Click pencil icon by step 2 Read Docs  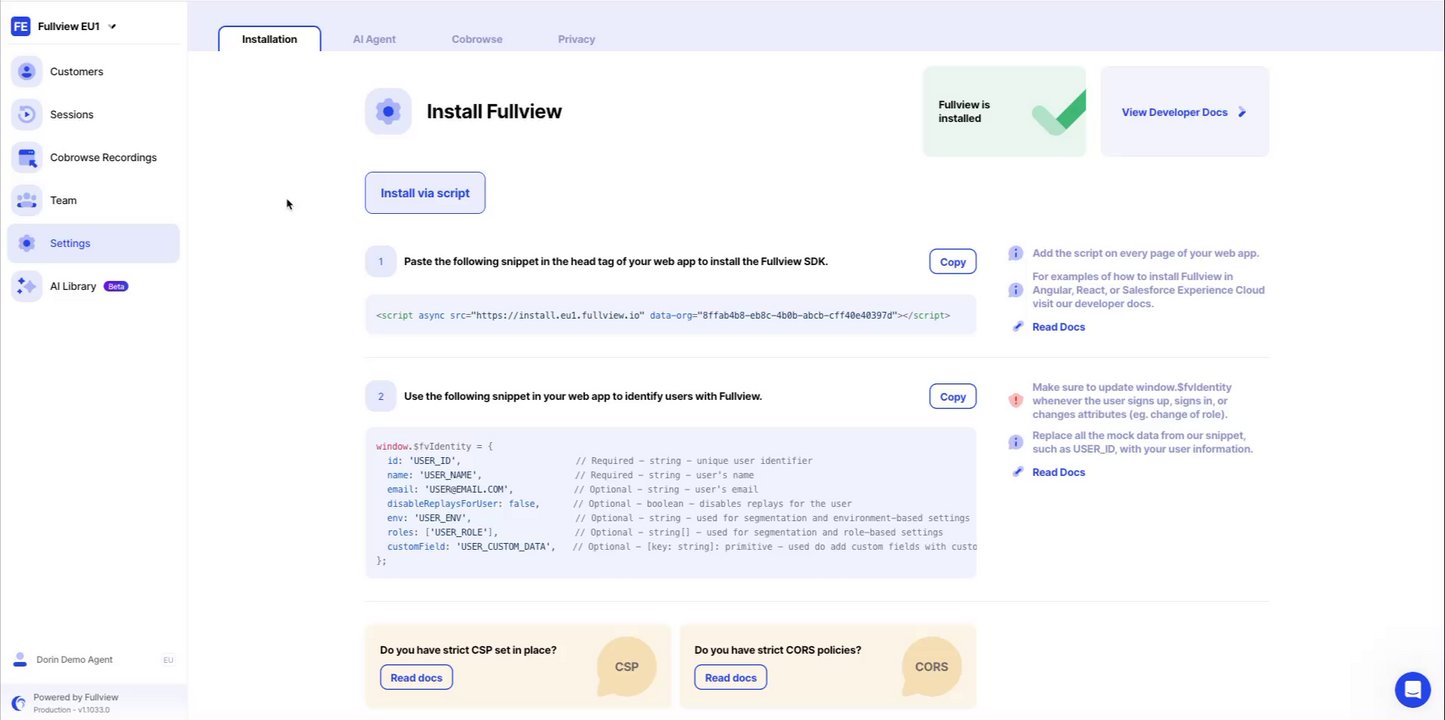click(x=1018, y=471)
